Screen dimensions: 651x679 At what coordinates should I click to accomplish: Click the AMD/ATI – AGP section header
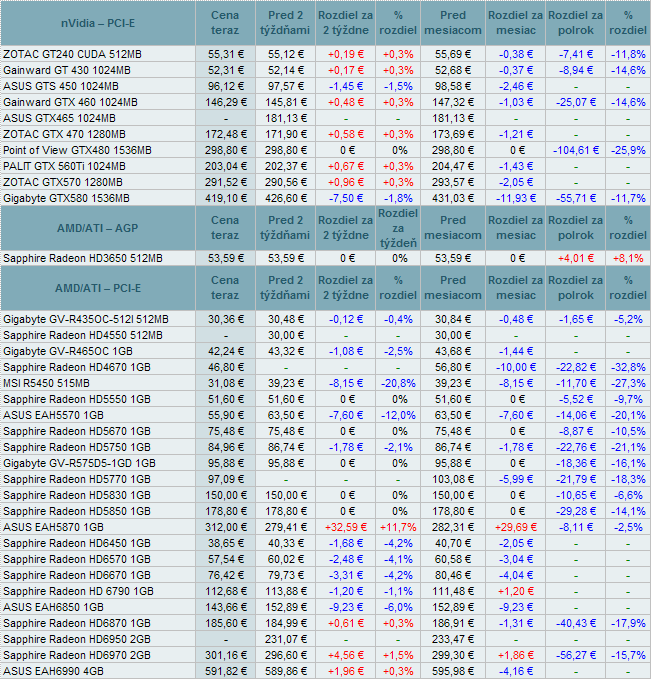[x=98, y=228]
